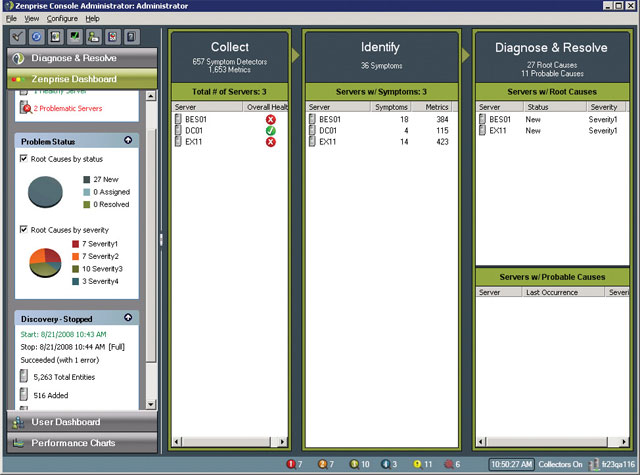640x475 pixels.
Task: Open the User Dashboard section
Action: [x=82, y=422]
